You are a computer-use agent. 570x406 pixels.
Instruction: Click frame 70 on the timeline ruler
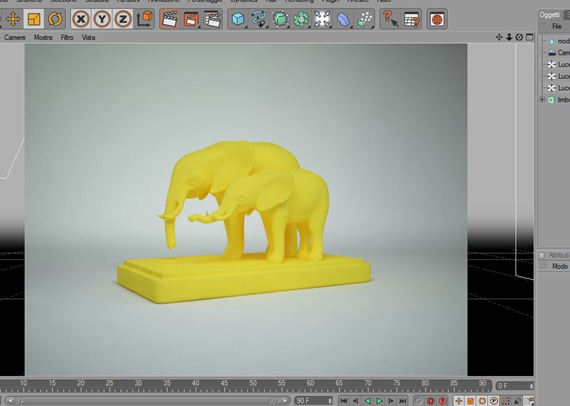point(368,383)
